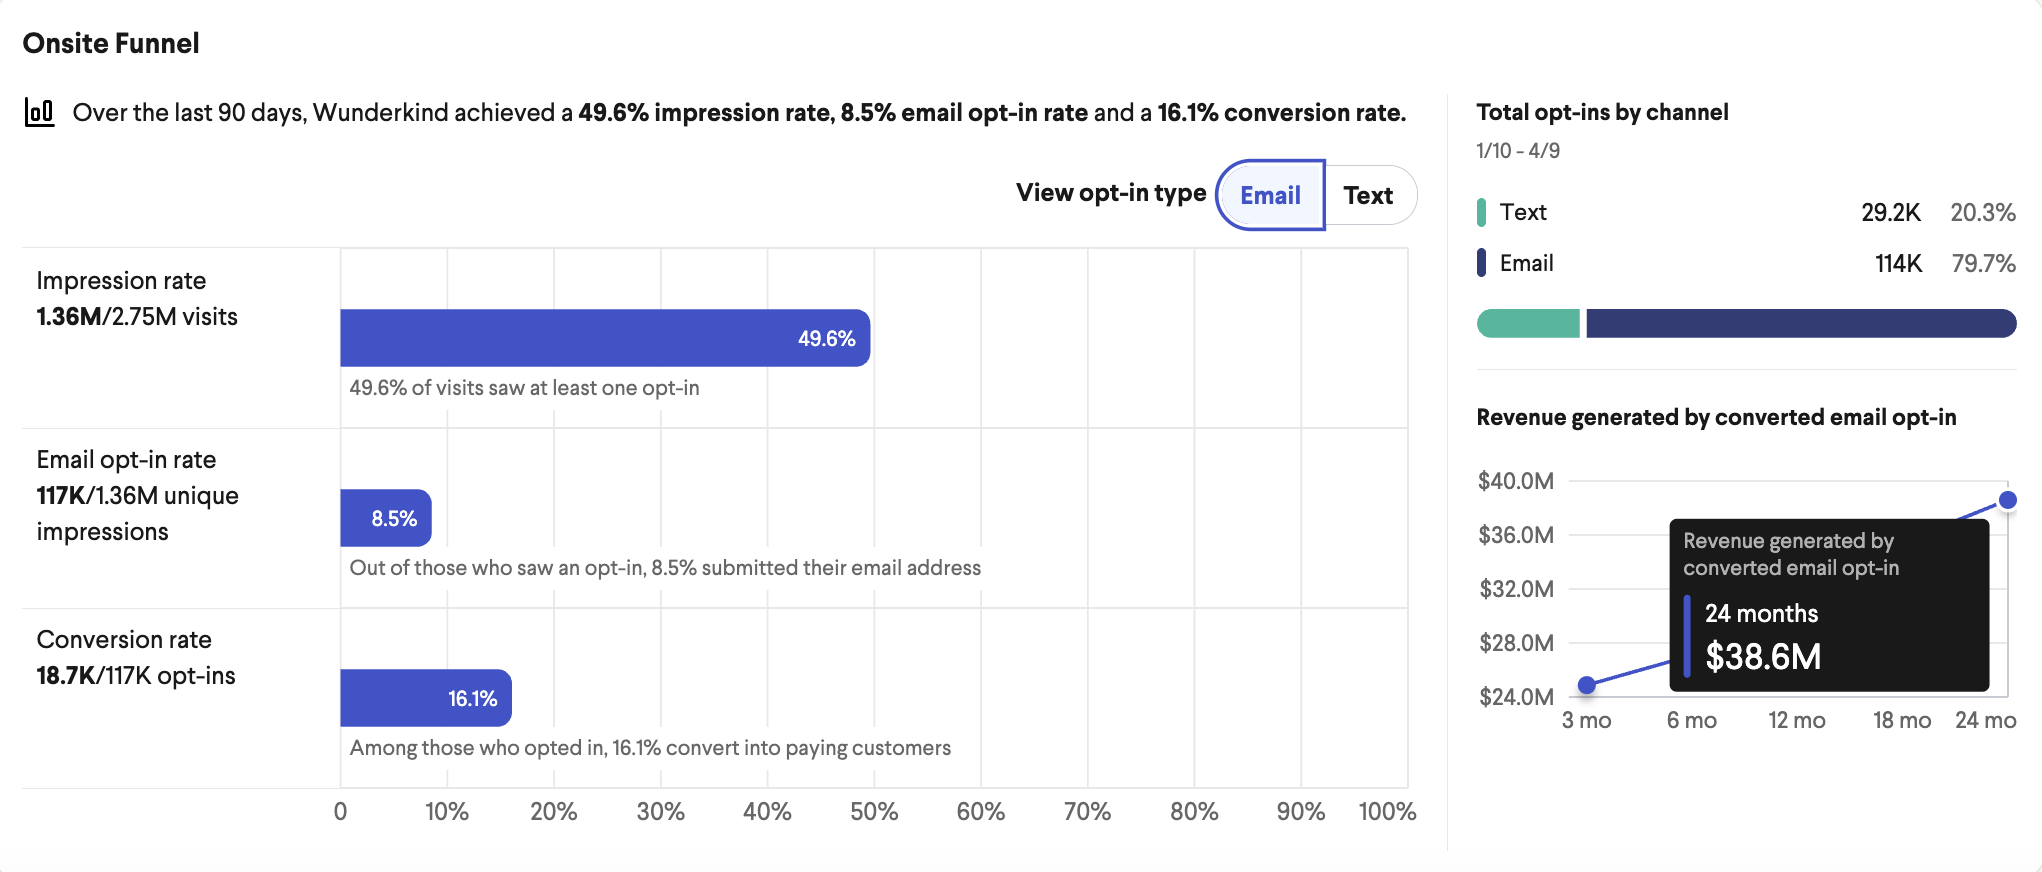The width and height of the screenshot is (2042, 872).
Task: Click the navy Email segment of channel bar
Action: coord(1801,323)
